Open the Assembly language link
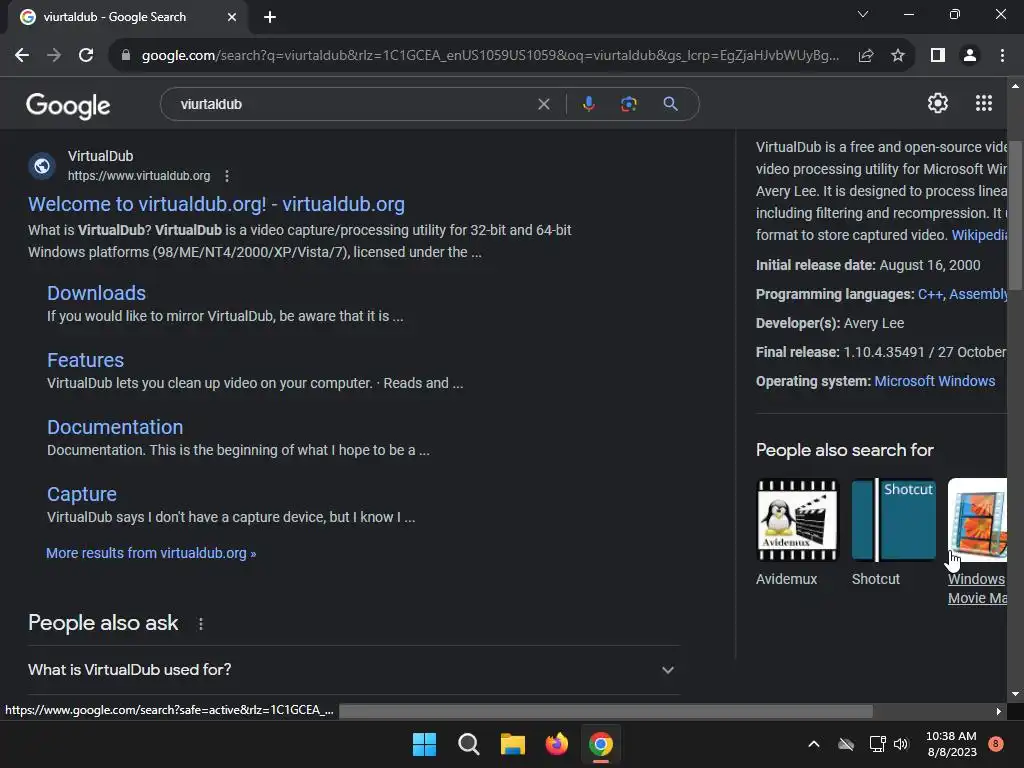Image resolution: width=1024 pixels, height=768 pixels. point(978,295)
